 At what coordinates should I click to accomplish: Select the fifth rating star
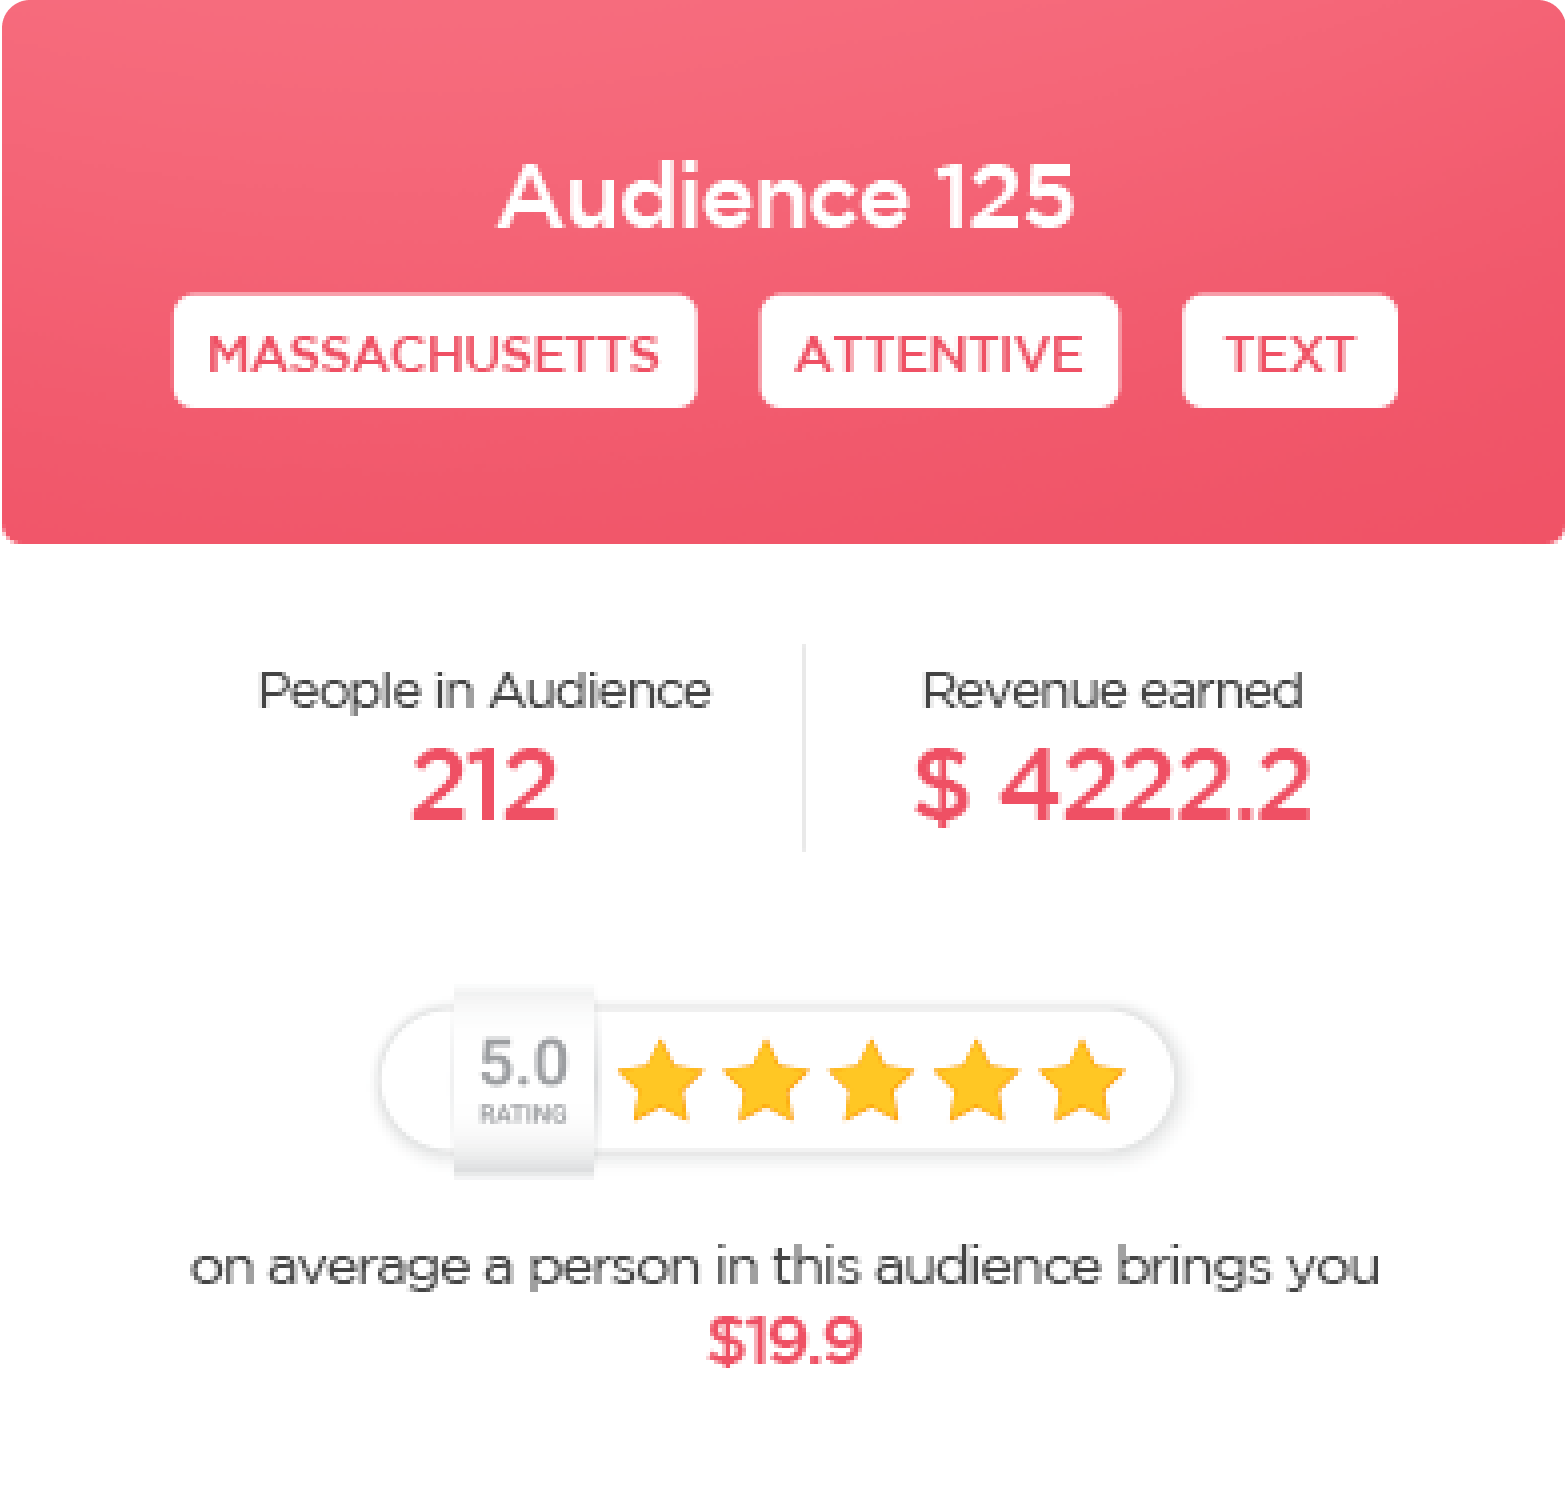tap(1081, 1080)
